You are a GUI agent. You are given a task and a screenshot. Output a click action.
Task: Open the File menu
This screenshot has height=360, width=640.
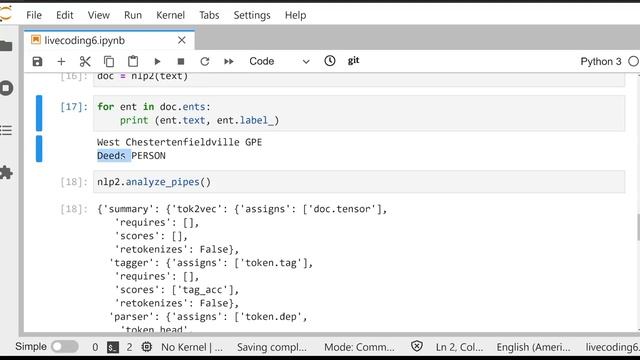34,15
